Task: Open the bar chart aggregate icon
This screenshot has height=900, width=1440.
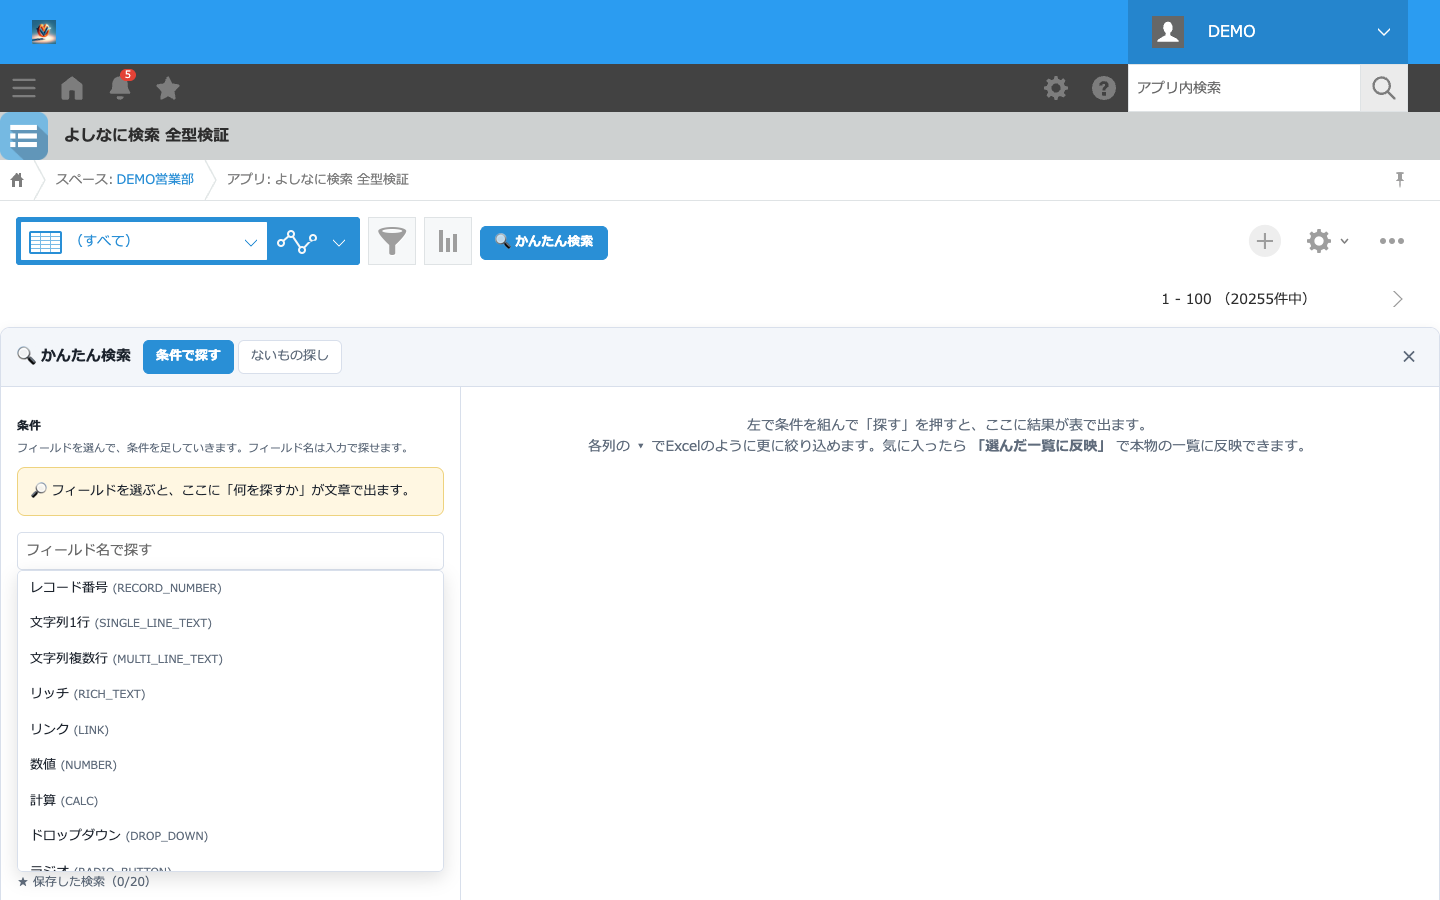Action: pyautogui.click(x=448, y=241)
